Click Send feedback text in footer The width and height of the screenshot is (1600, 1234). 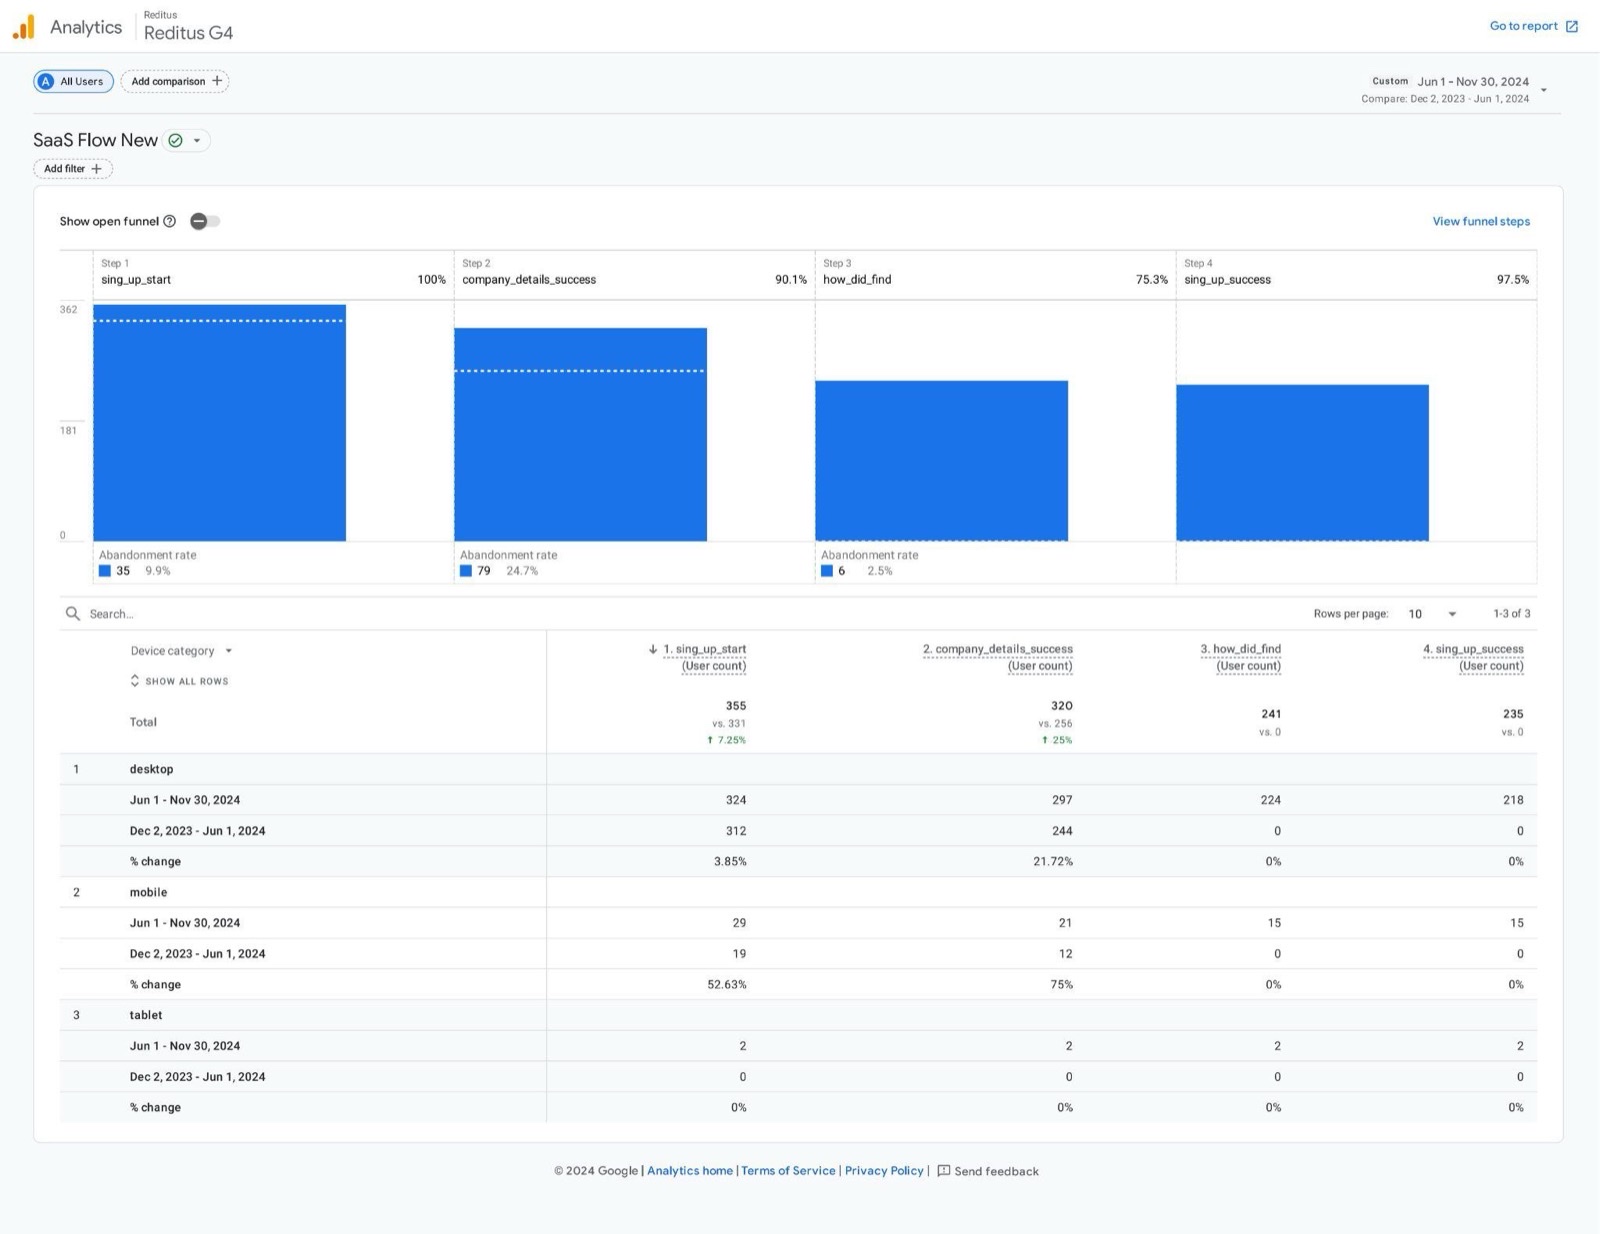tap(996, 1171)
